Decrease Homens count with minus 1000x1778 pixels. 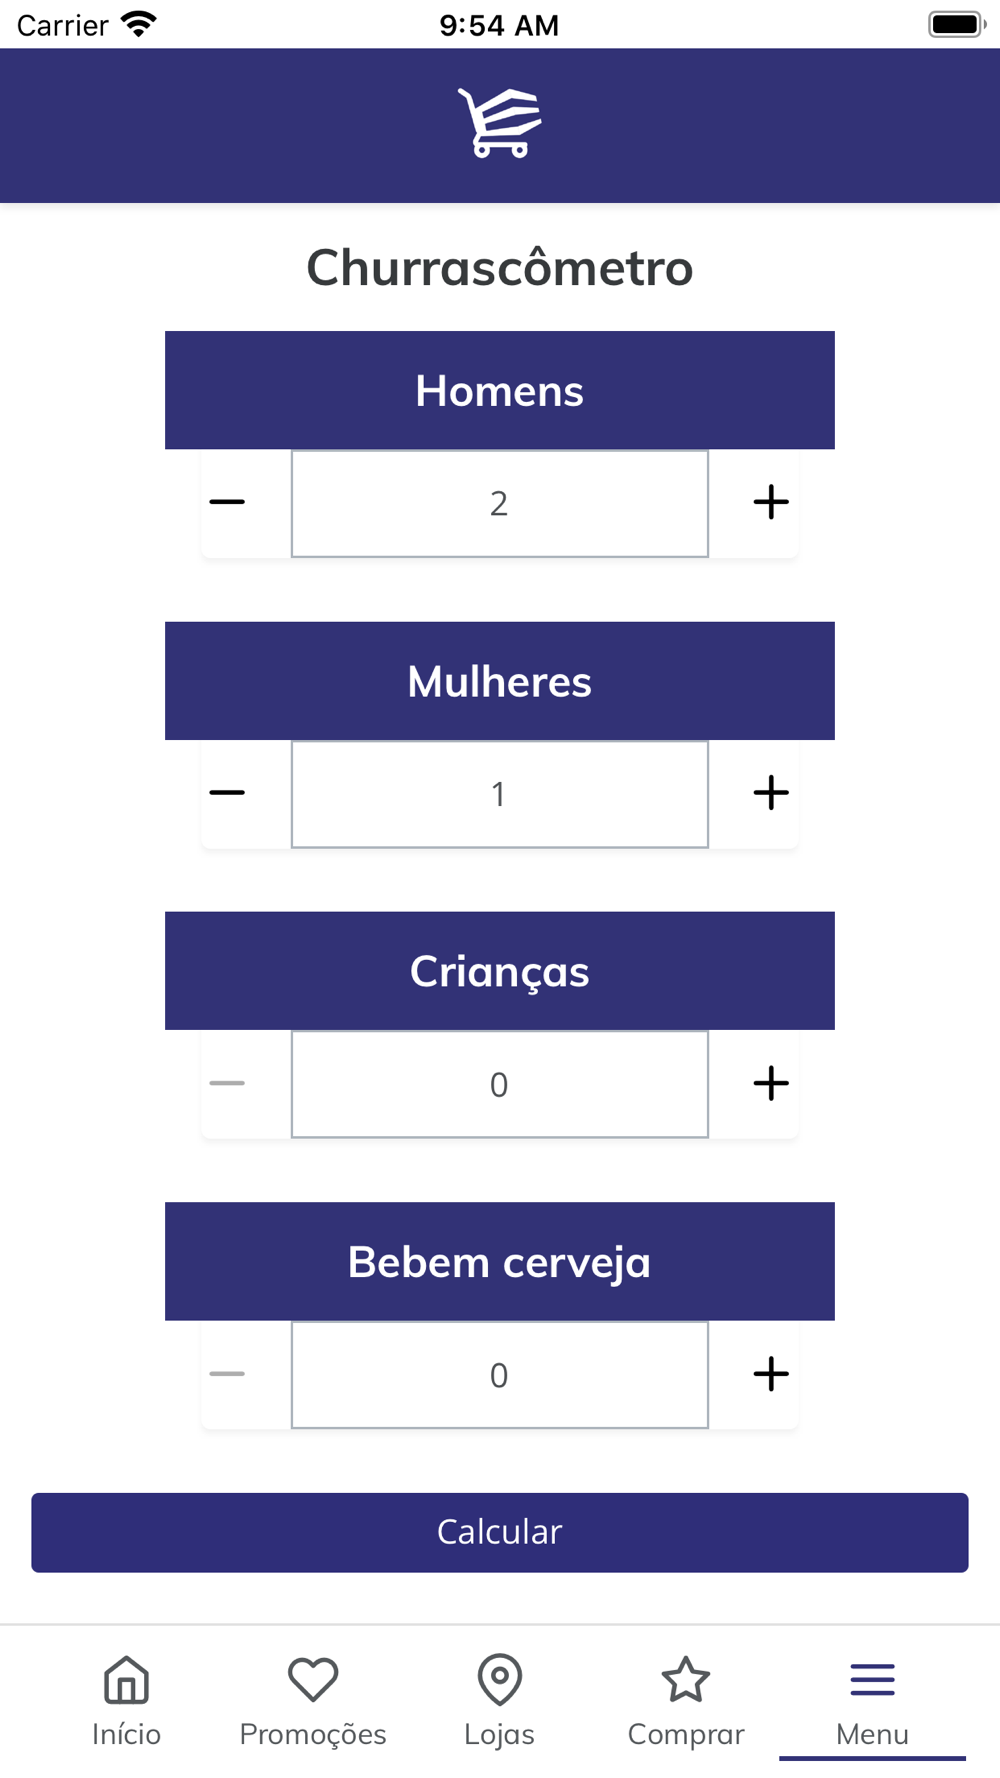(227, 502)
